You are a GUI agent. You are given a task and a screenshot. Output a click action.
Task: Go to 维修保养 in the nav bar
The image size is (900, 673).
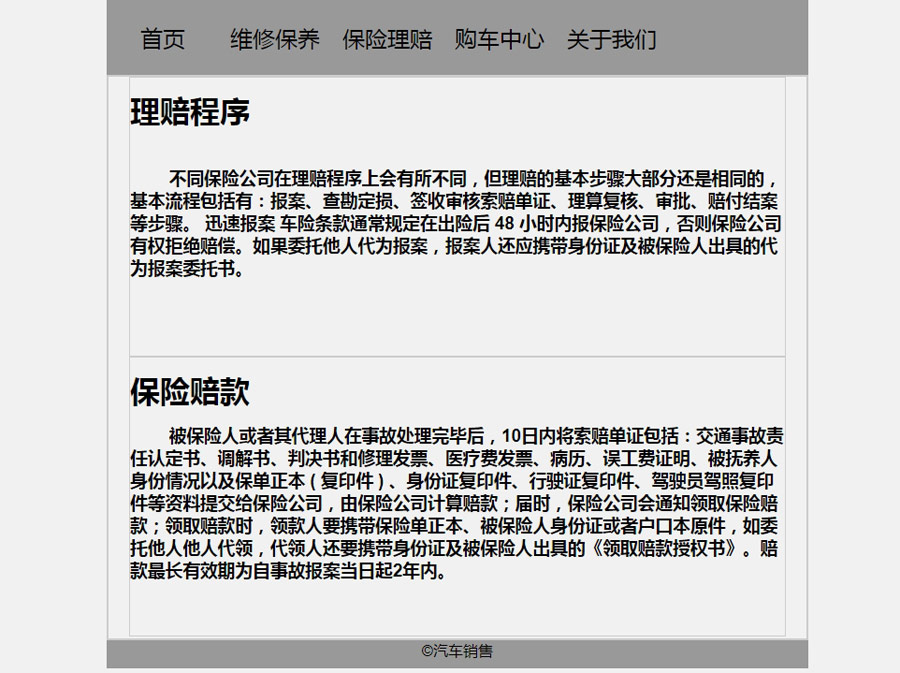coord(275,40)
